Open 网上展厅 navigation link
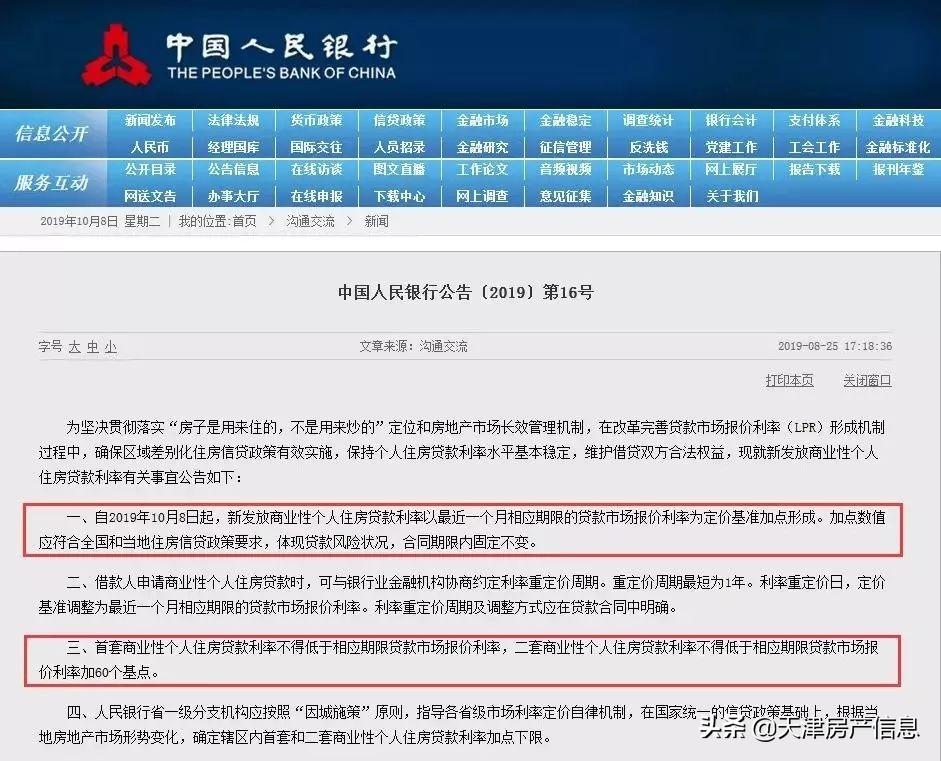 coord(731,170)
